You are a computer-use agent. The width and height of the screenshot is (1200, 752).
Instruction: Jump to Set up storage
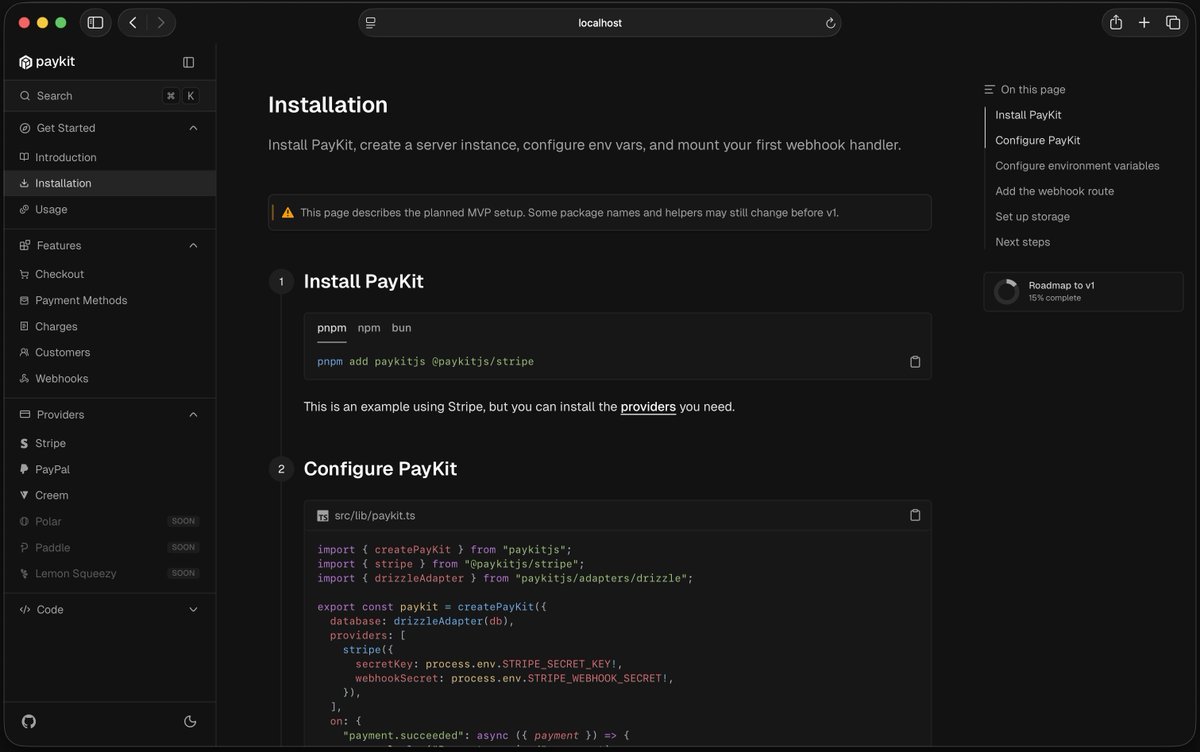(1032, 216)
